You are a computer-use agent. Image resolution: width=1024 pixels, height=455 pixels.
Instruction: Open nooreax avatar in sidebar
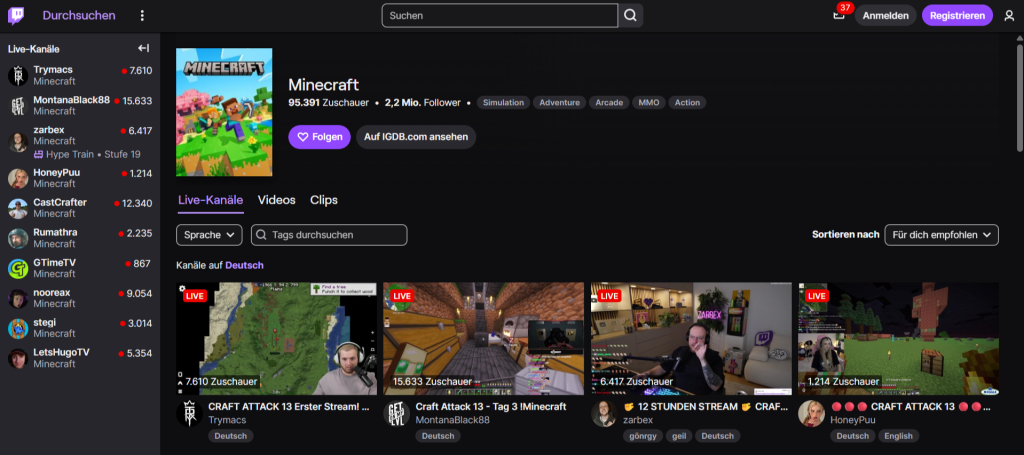(x=18, y=298)
